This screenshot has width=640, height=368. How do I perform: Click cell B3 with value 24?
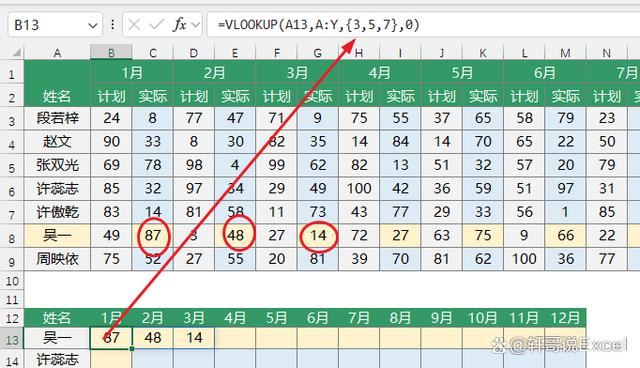(x=111, y=118)
